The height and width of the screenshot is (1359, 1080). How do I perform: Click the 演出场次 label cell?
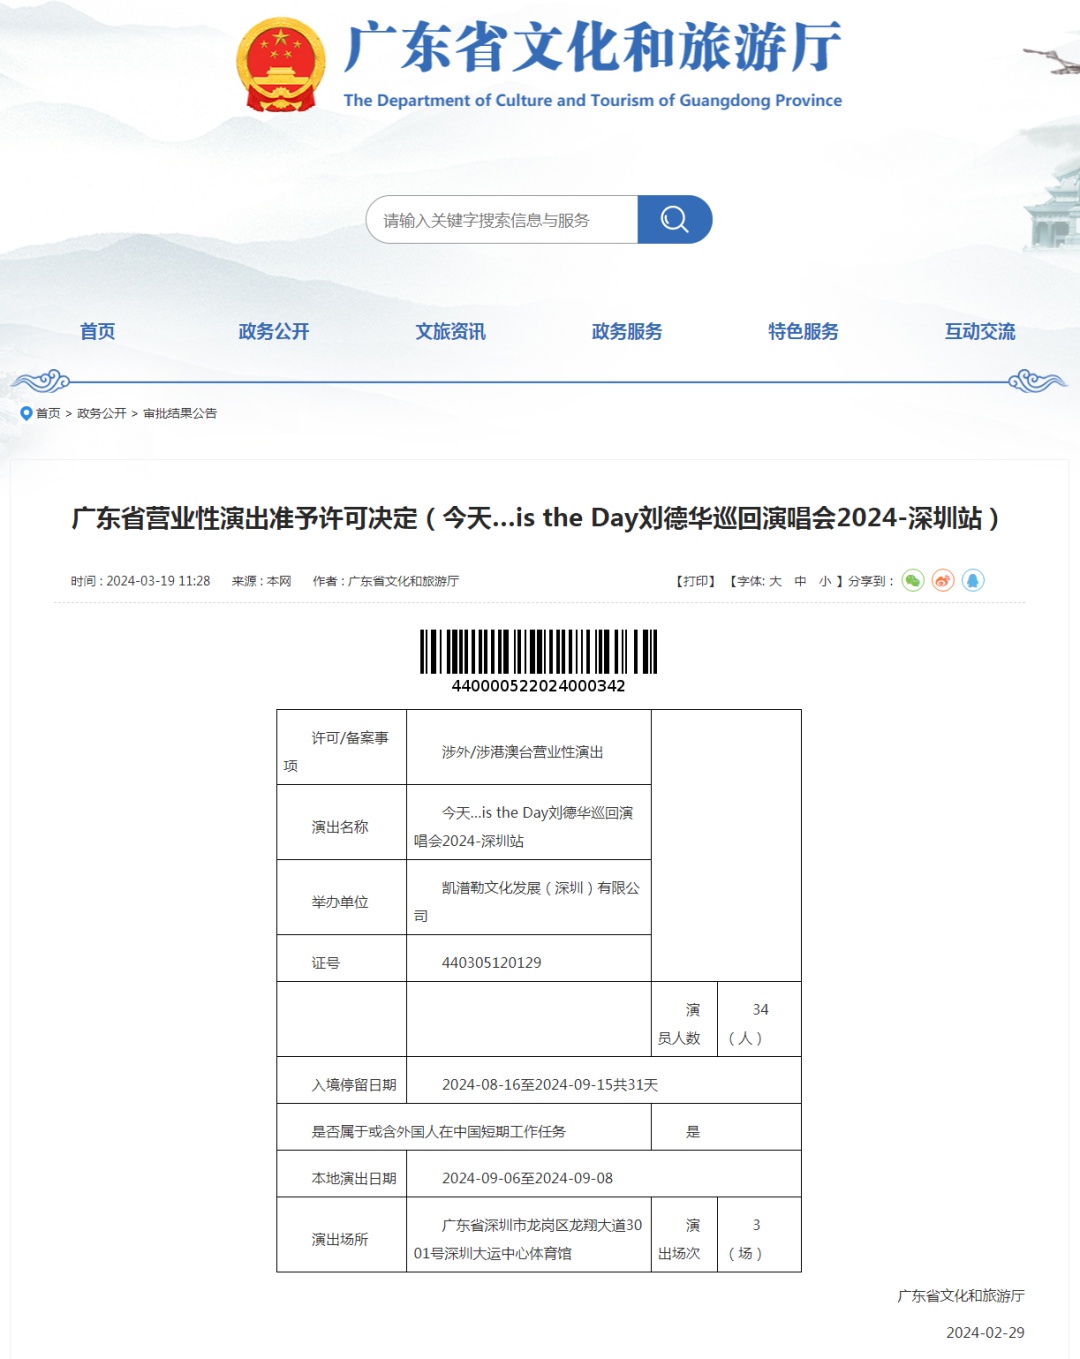[x=685, y=1235]
